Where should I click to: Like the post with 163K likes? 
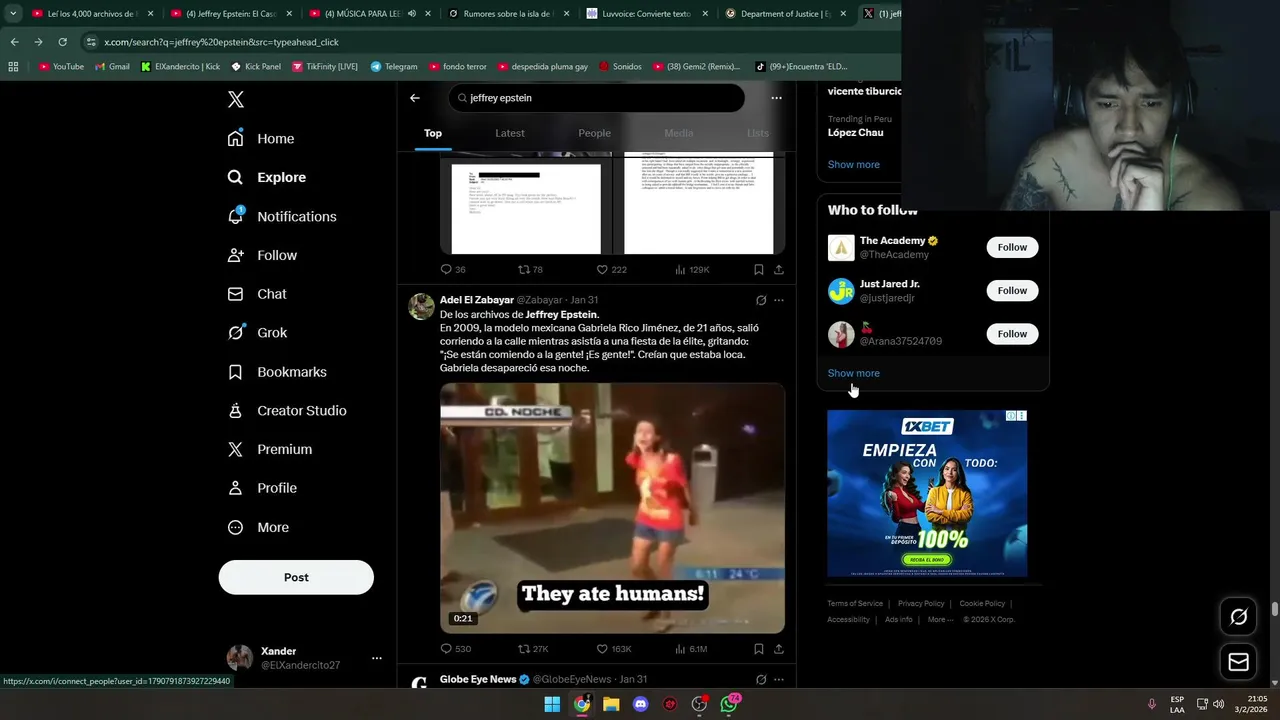coord(614,649)
